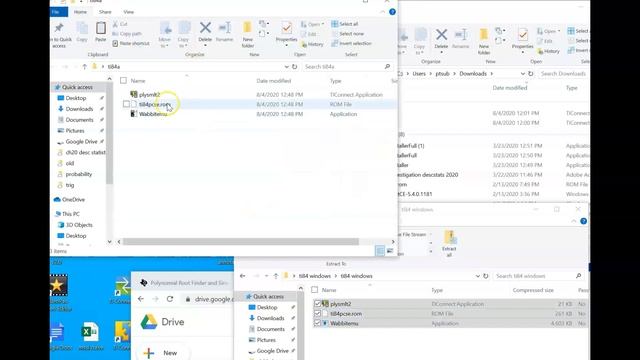Switch to large icons view in ti84a window

click(390, 251)
